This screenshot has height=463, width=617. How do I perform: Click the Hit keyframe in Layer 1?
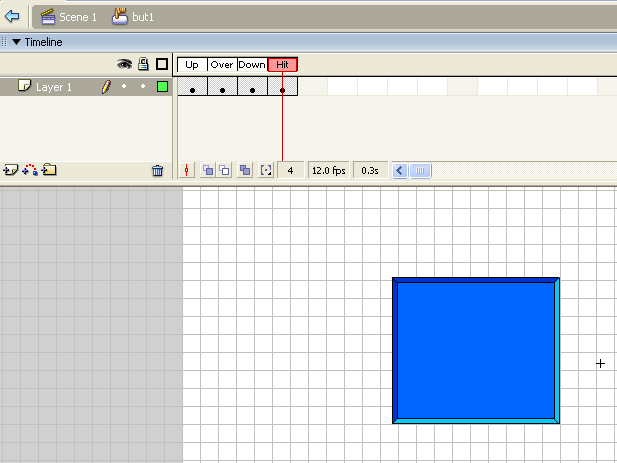[x=283, y=87]
